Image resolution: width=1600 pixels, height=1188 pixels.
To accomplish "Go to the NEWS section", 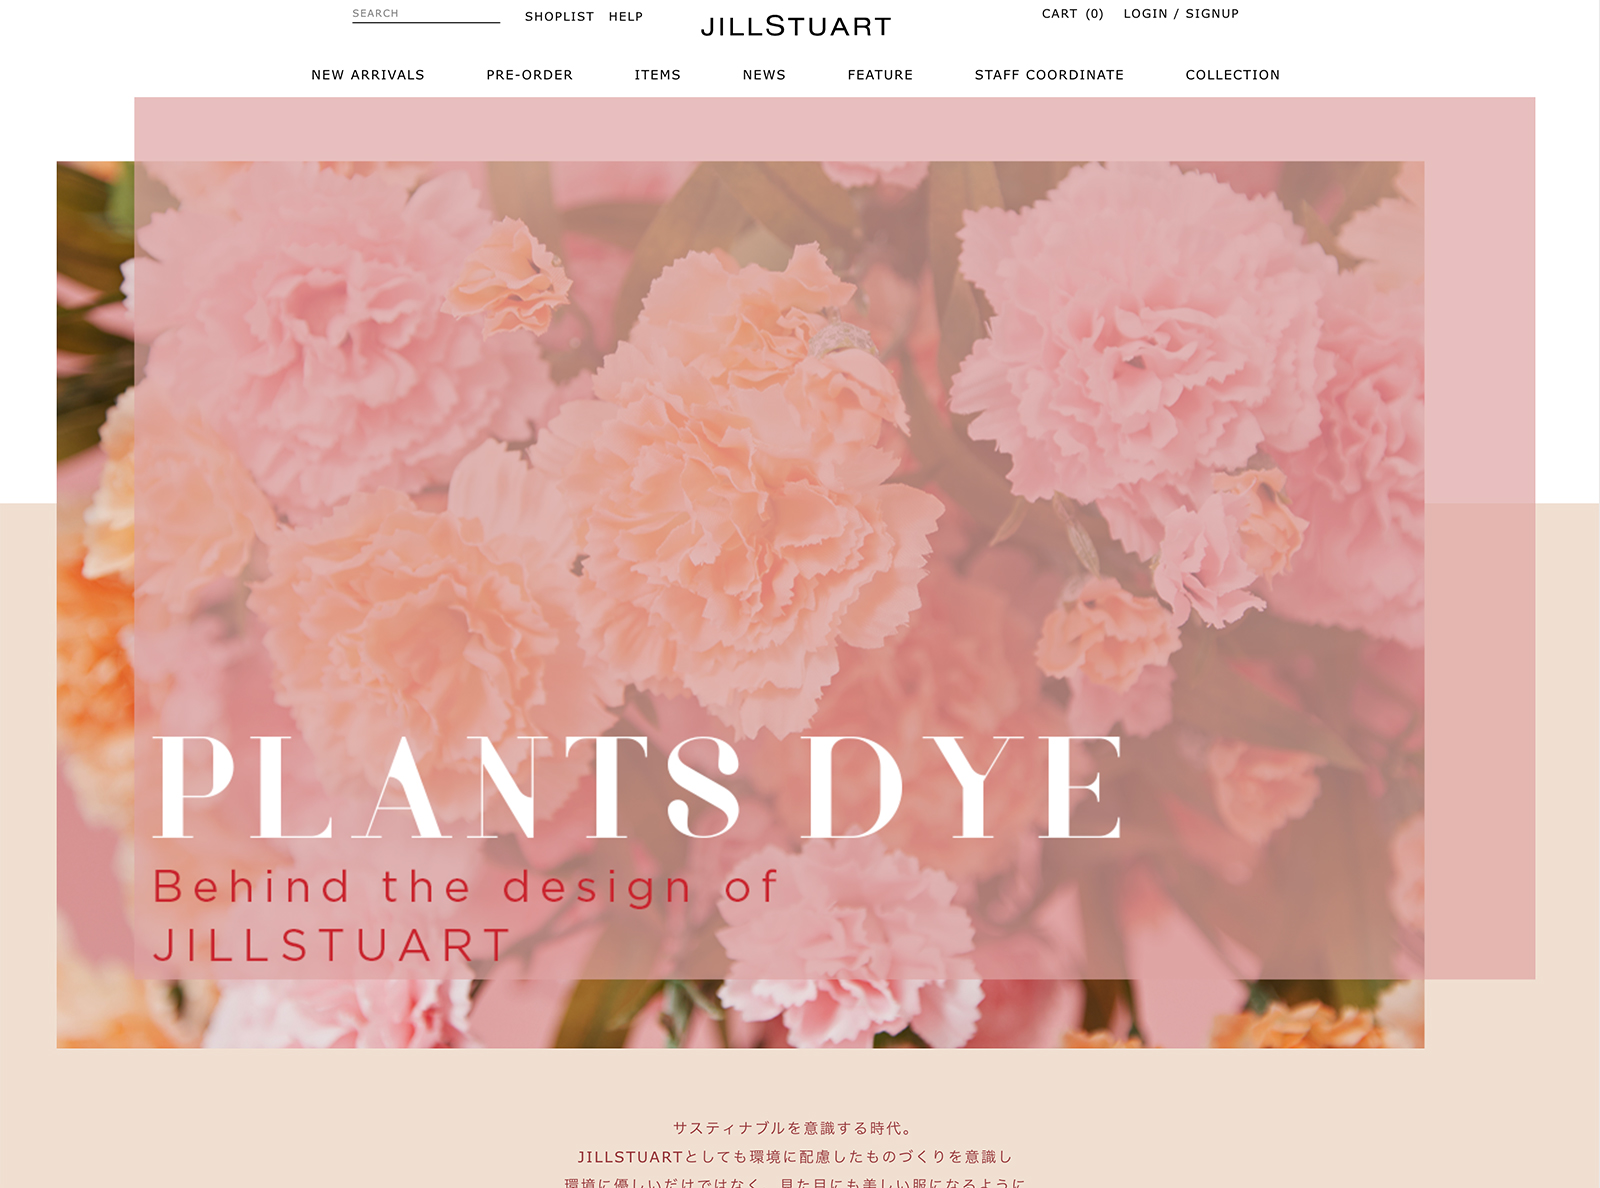I will click(x=764, y=75).
